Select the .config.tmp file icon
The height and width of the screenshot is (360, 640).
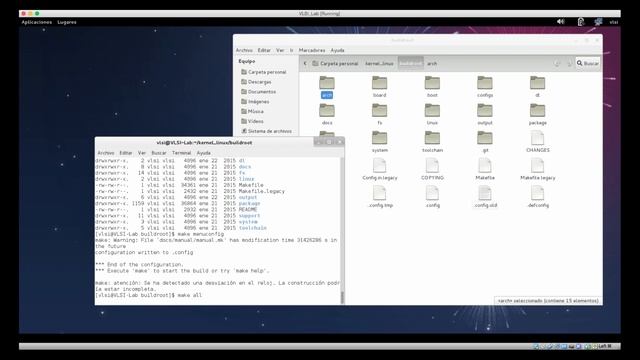click(x=379, y=193)
